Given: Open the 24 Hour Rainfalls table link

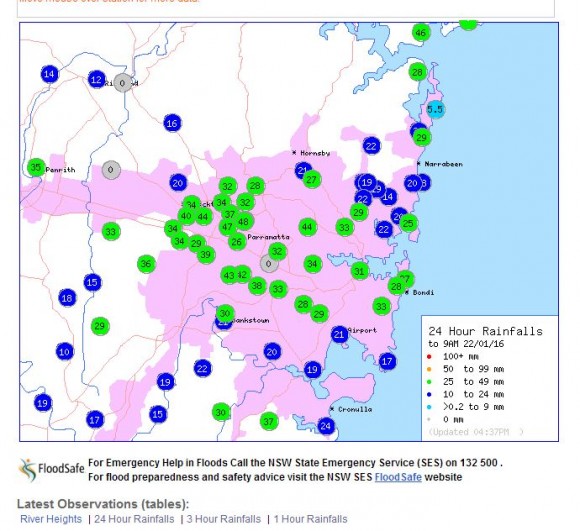Looking at the screenshot, I should 134,519.
